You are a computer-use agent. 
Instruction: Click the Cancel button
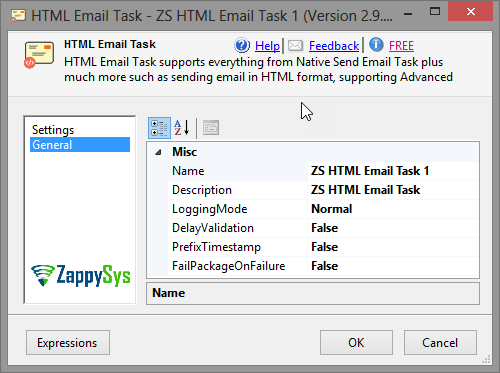coord(440,343)
